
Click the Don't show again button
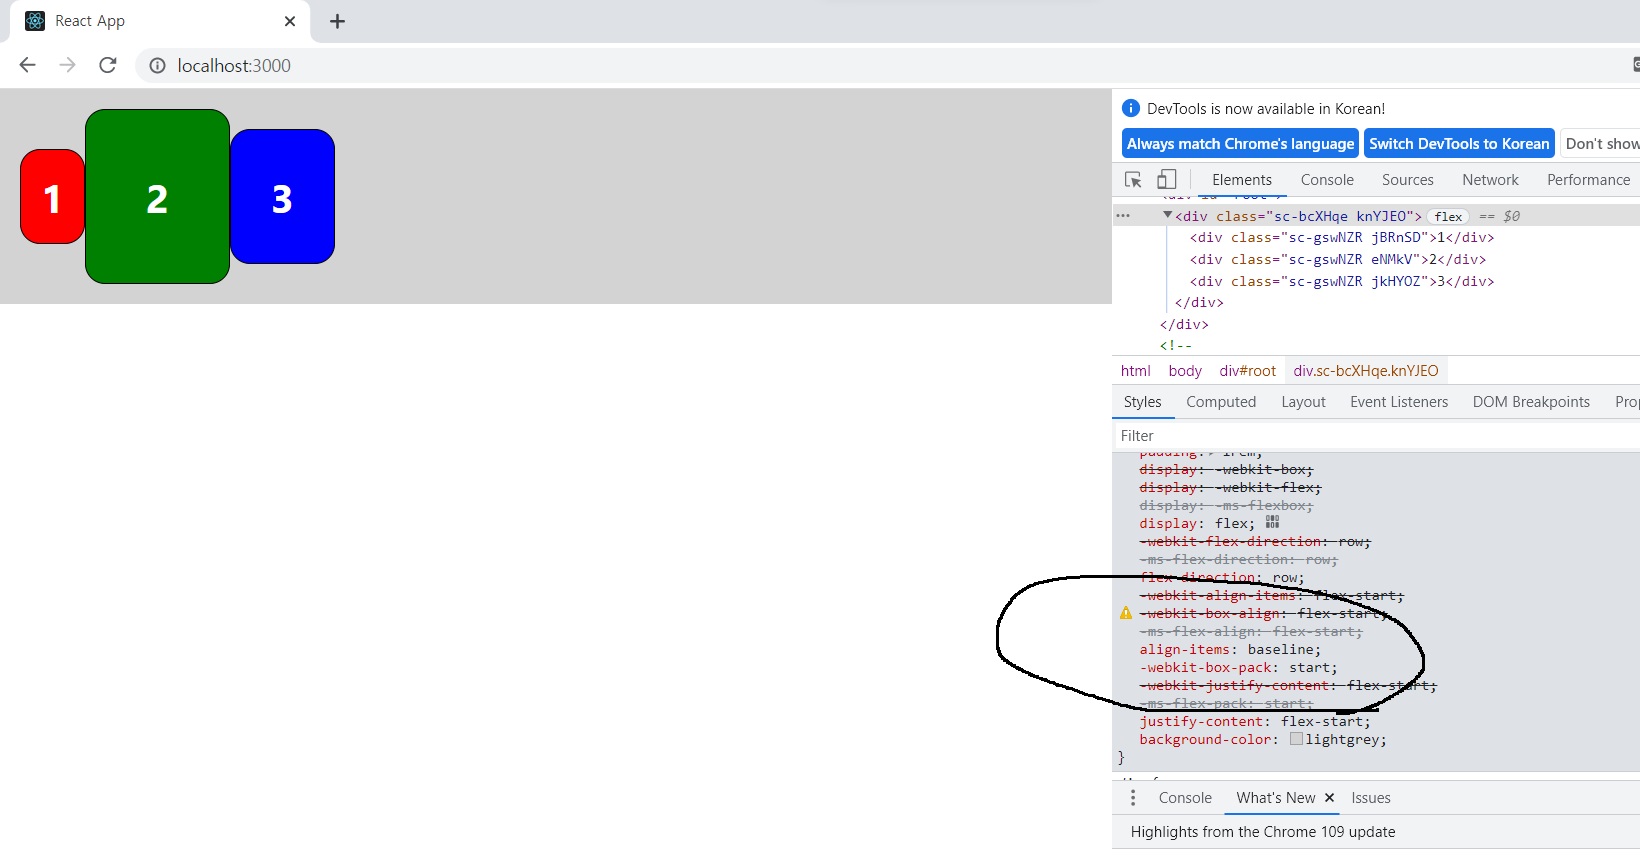1601,143
